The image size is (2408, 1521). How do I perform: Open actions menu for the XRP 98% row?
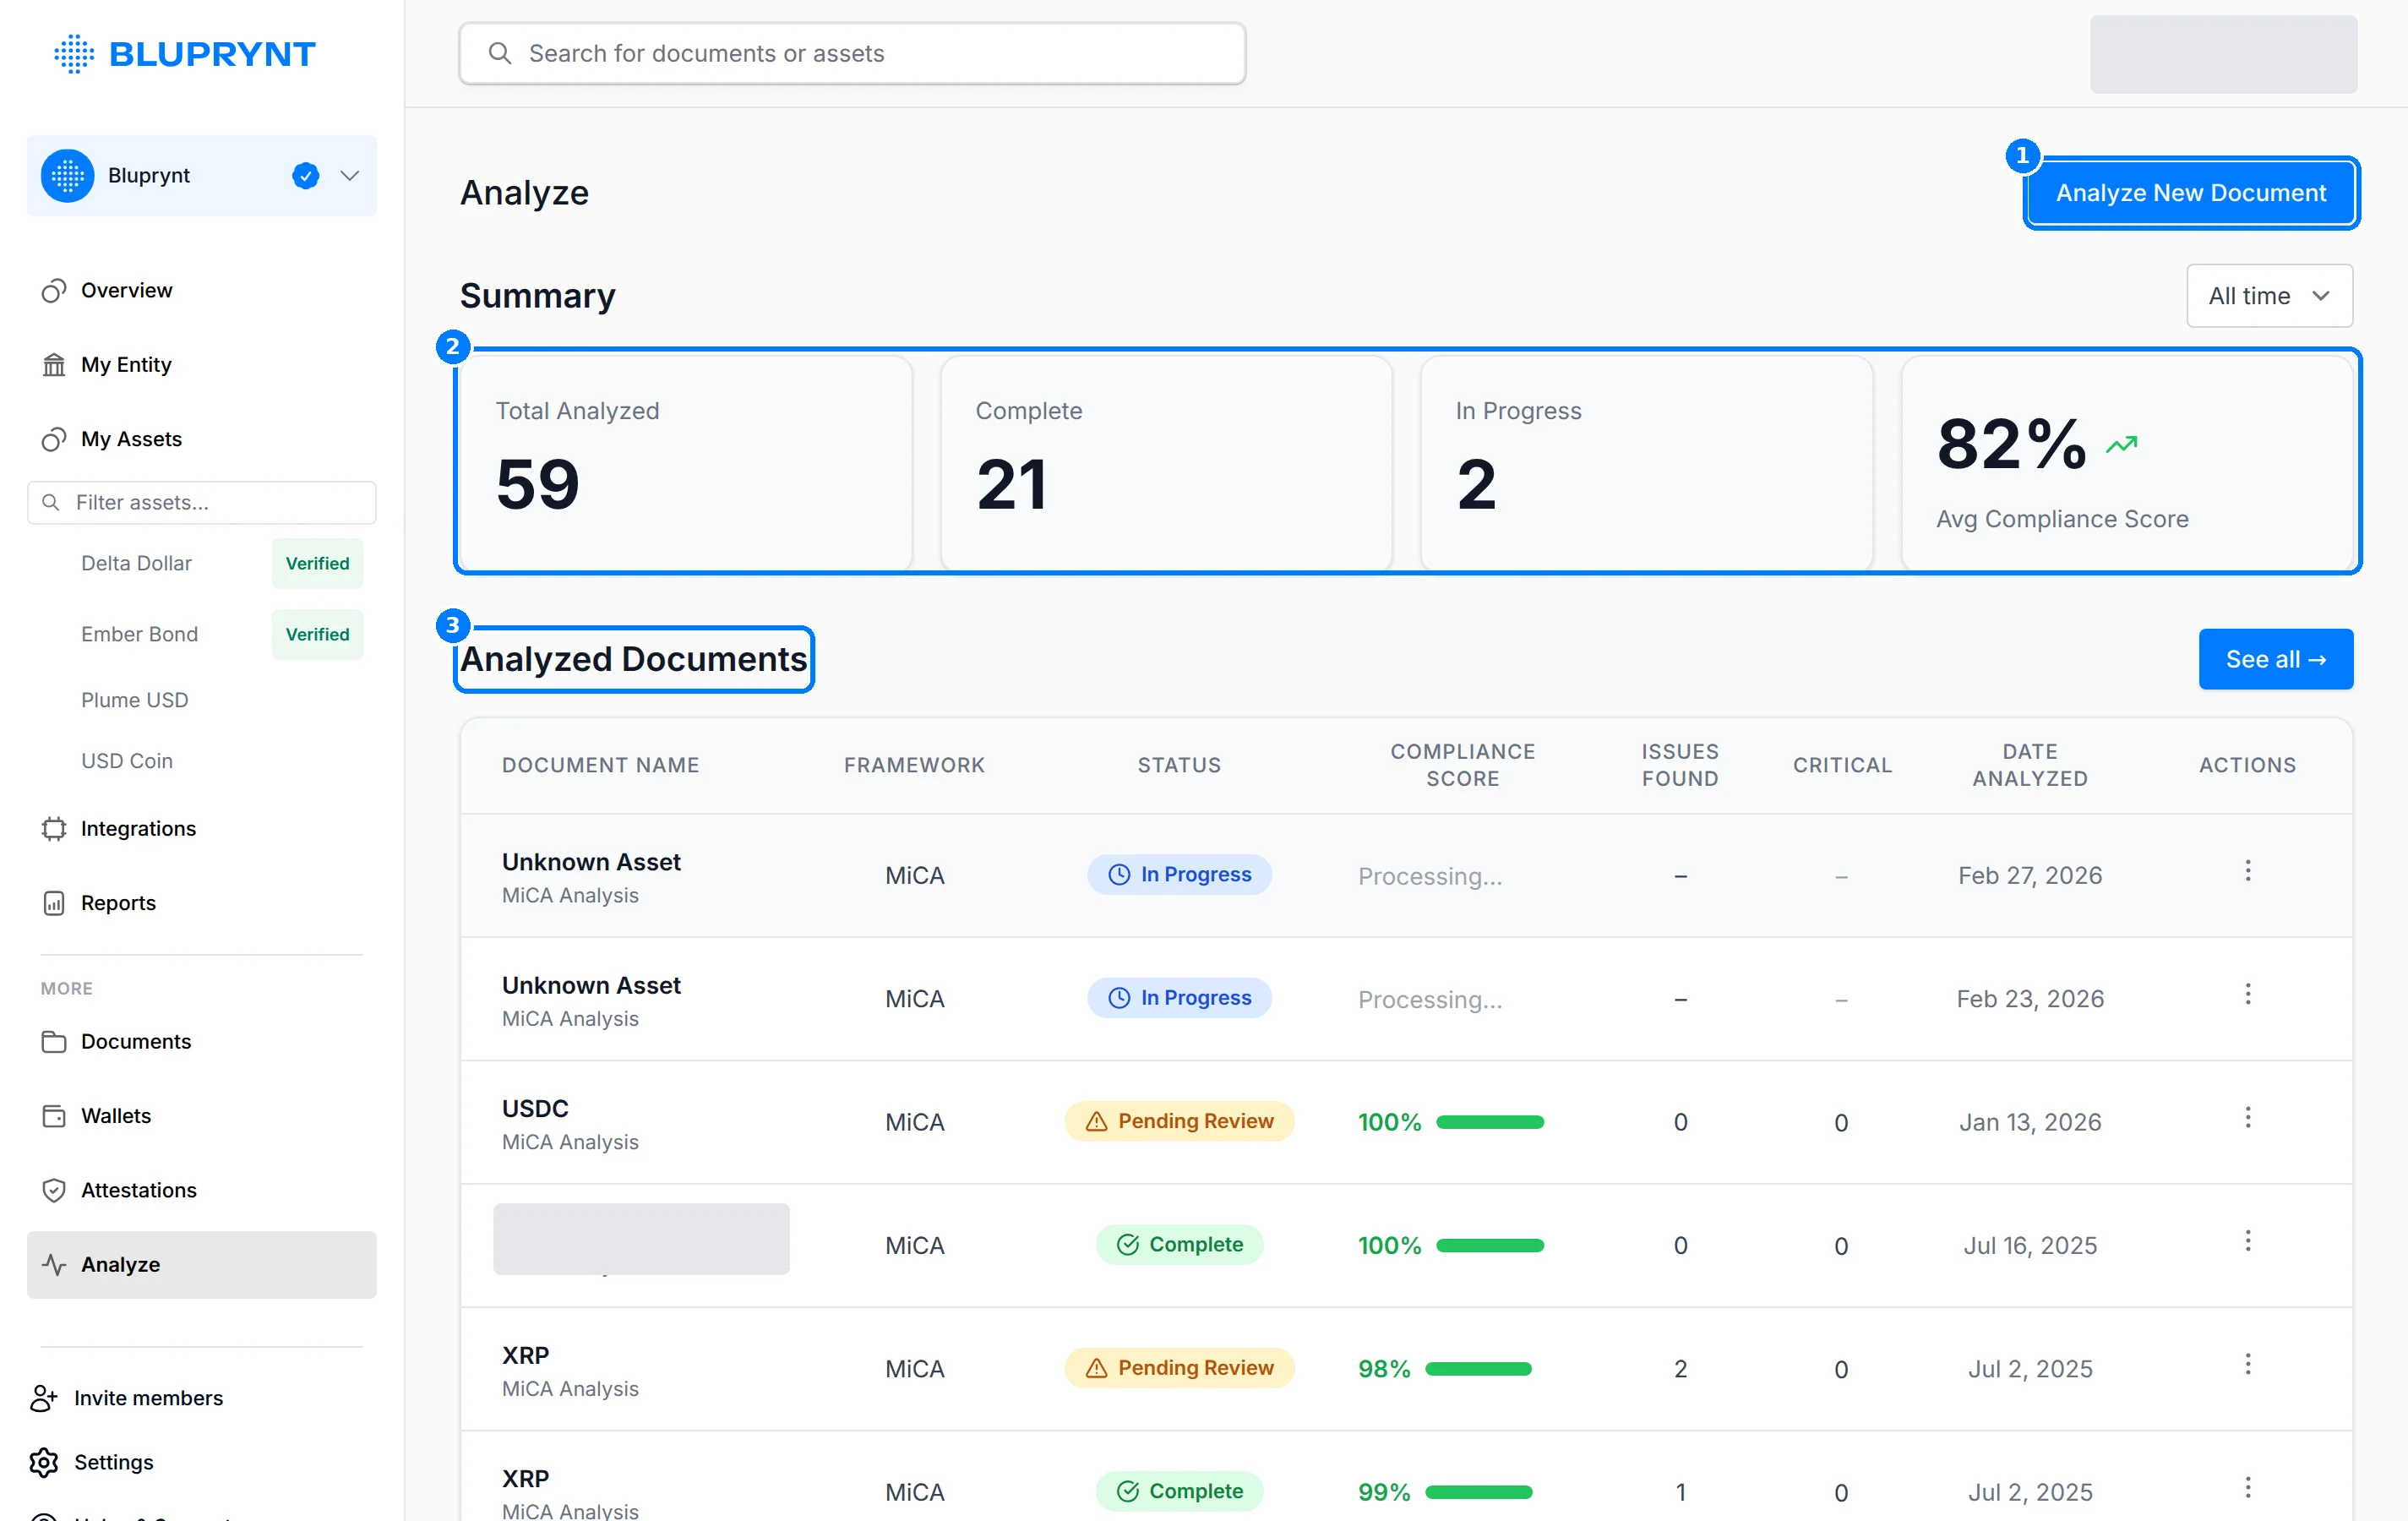2247,1364
